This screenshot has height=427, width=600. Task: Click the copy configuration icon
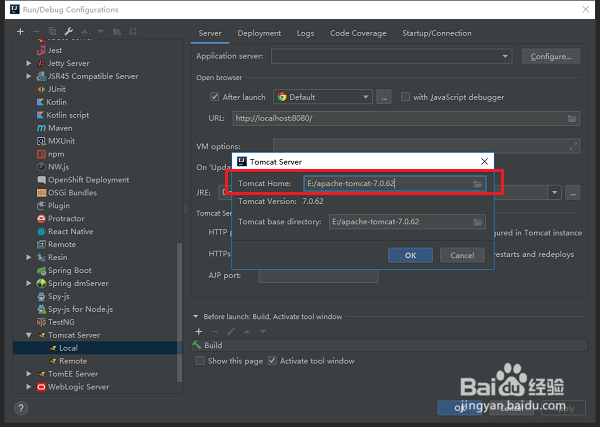point(52,31)
